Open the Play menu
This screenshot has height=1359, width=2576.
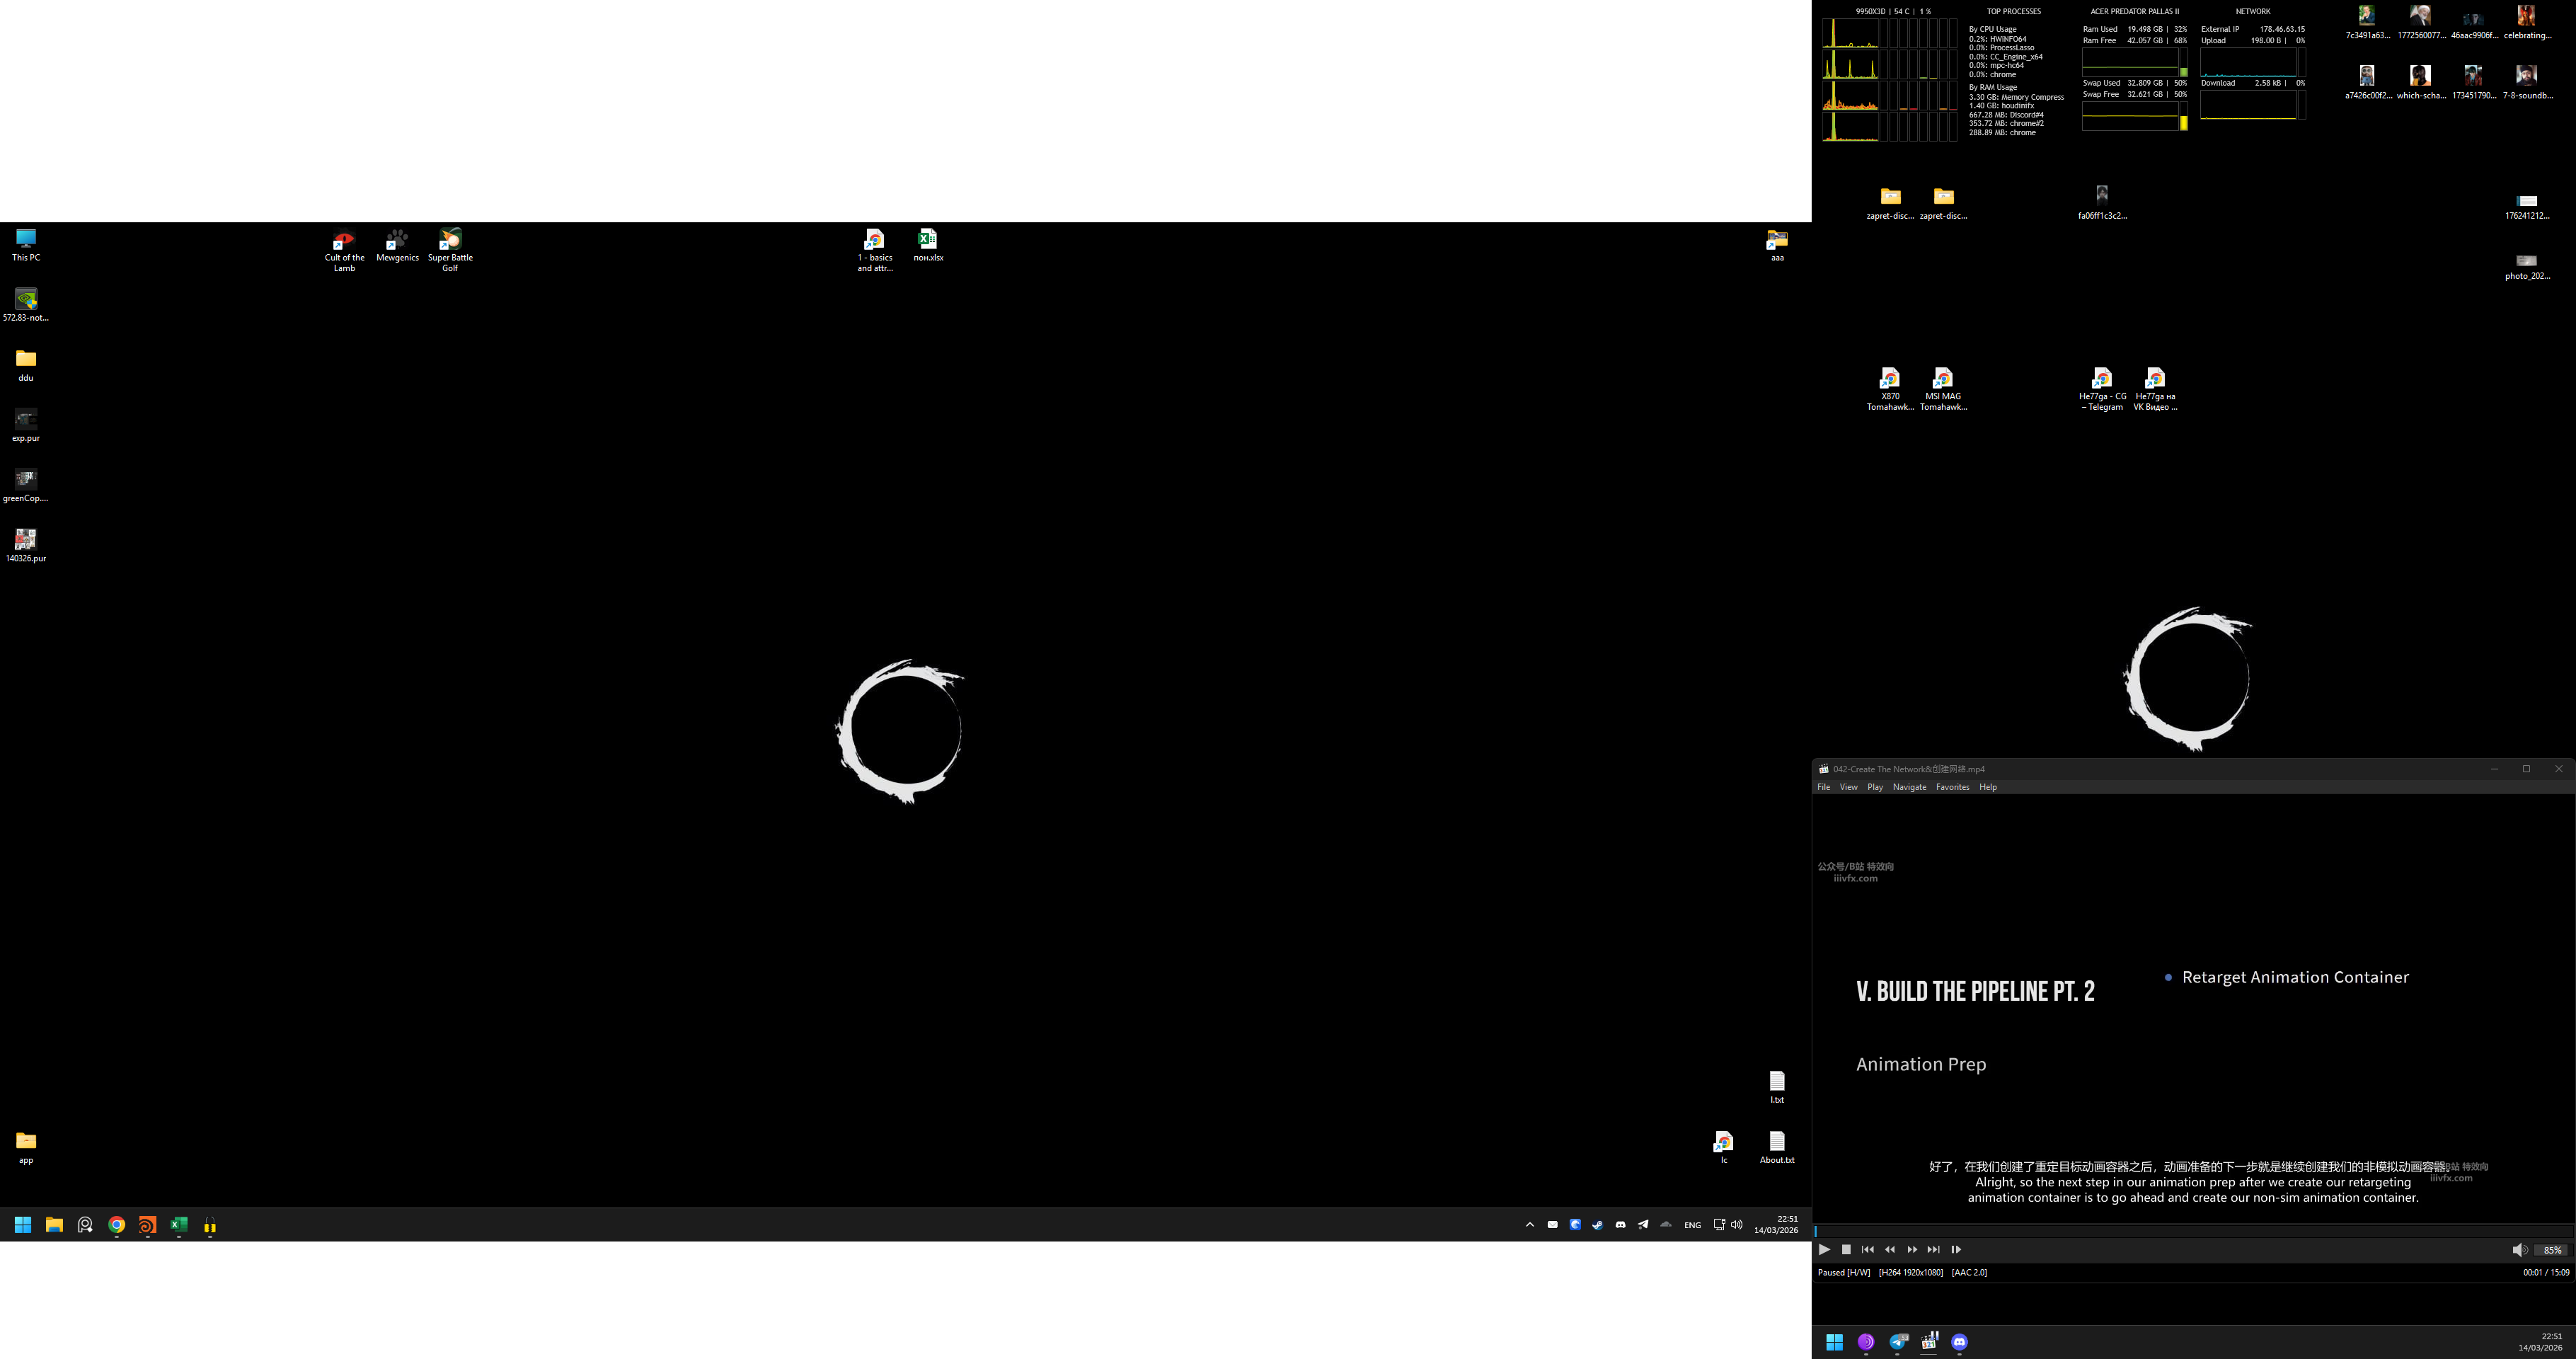pos(1875,787)
